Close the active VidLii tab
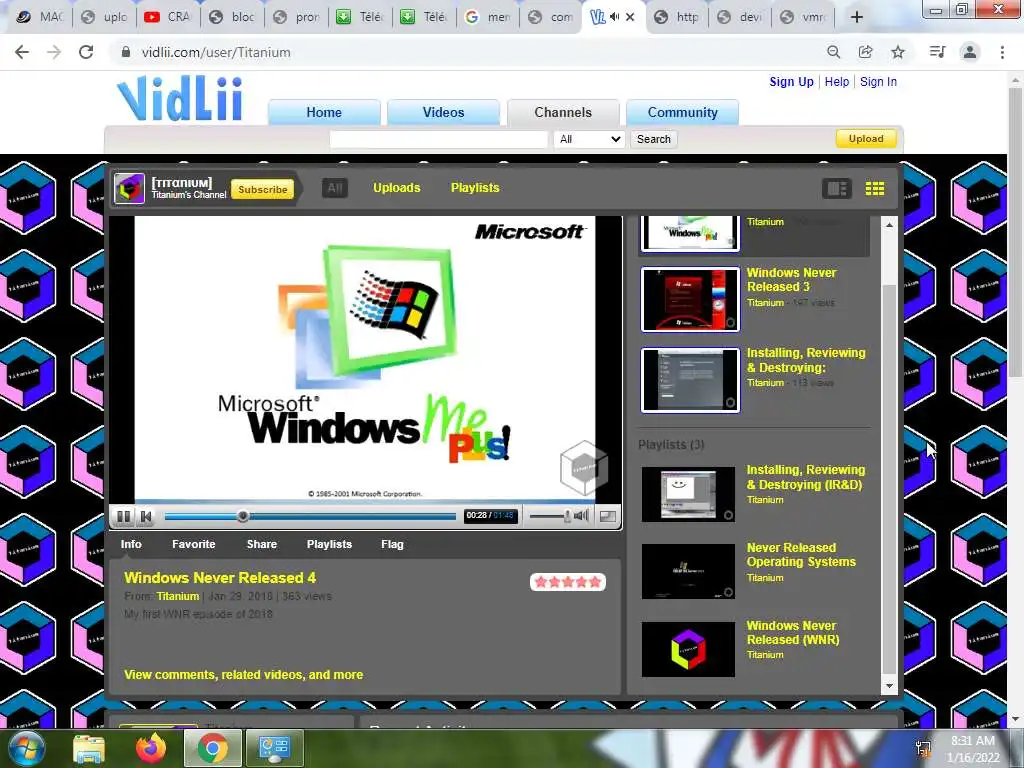The width and height of the screenshot is (1024, 768). 630,18
